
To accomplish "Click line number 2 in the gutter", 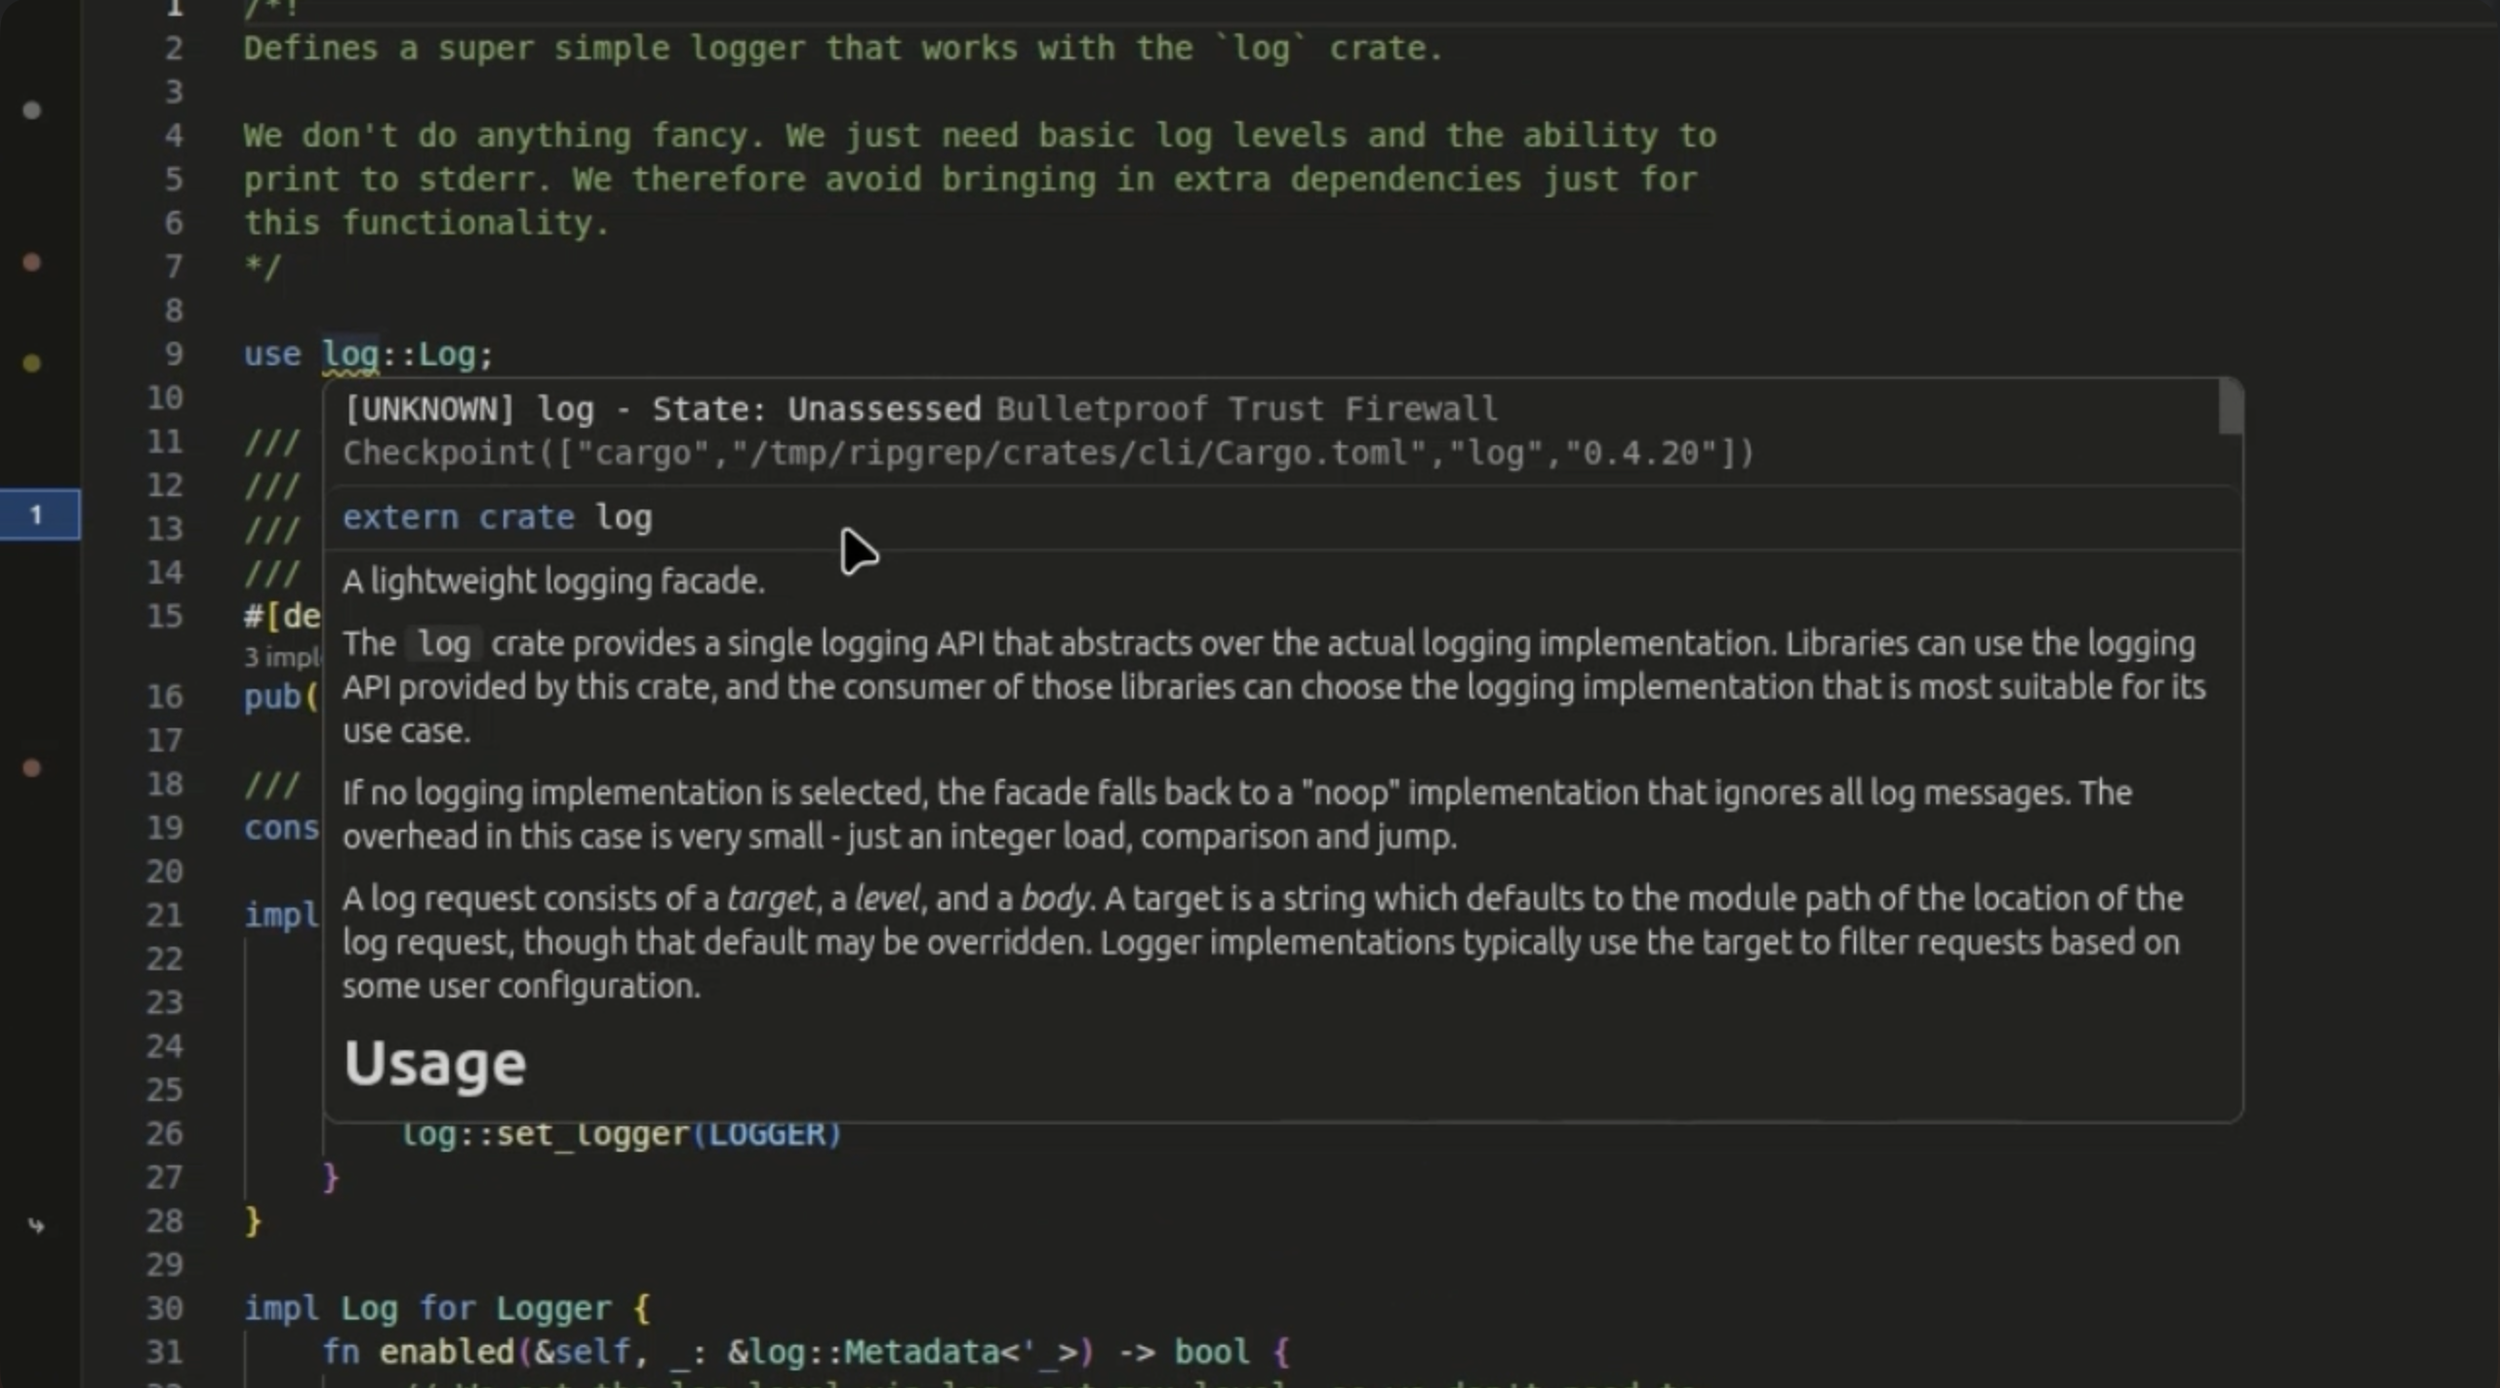I will point(173,48).
